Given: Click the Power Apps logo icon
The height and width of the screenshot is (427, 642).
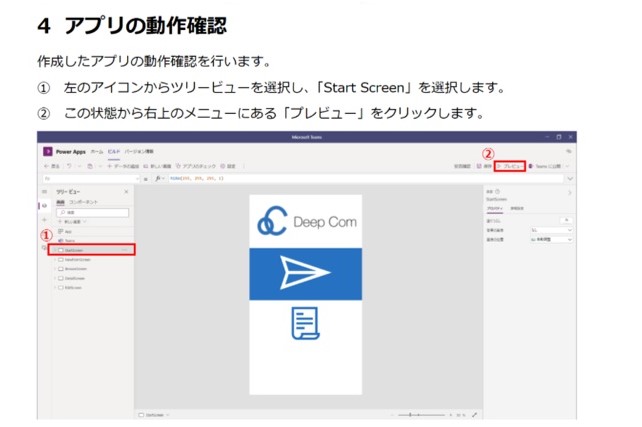Looking at the screenshot, I should coord(47,151).
